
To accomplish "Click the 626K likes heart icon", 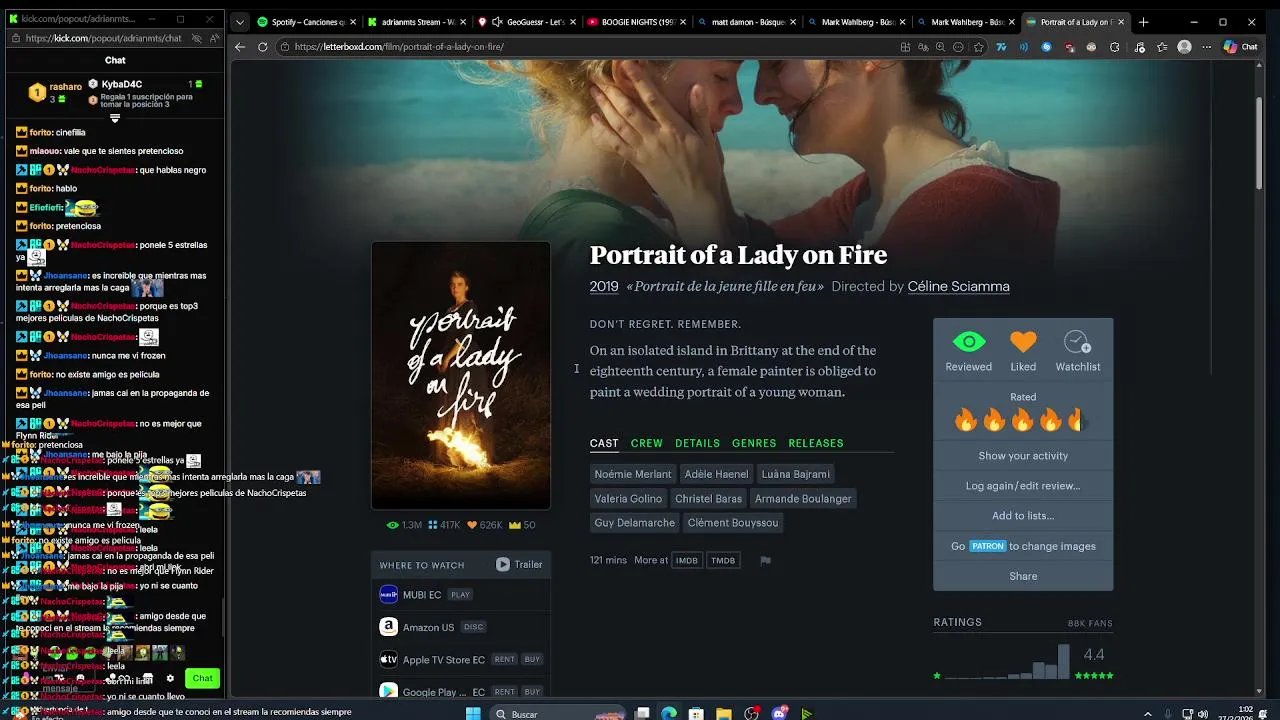I will (x=472, y=525).
